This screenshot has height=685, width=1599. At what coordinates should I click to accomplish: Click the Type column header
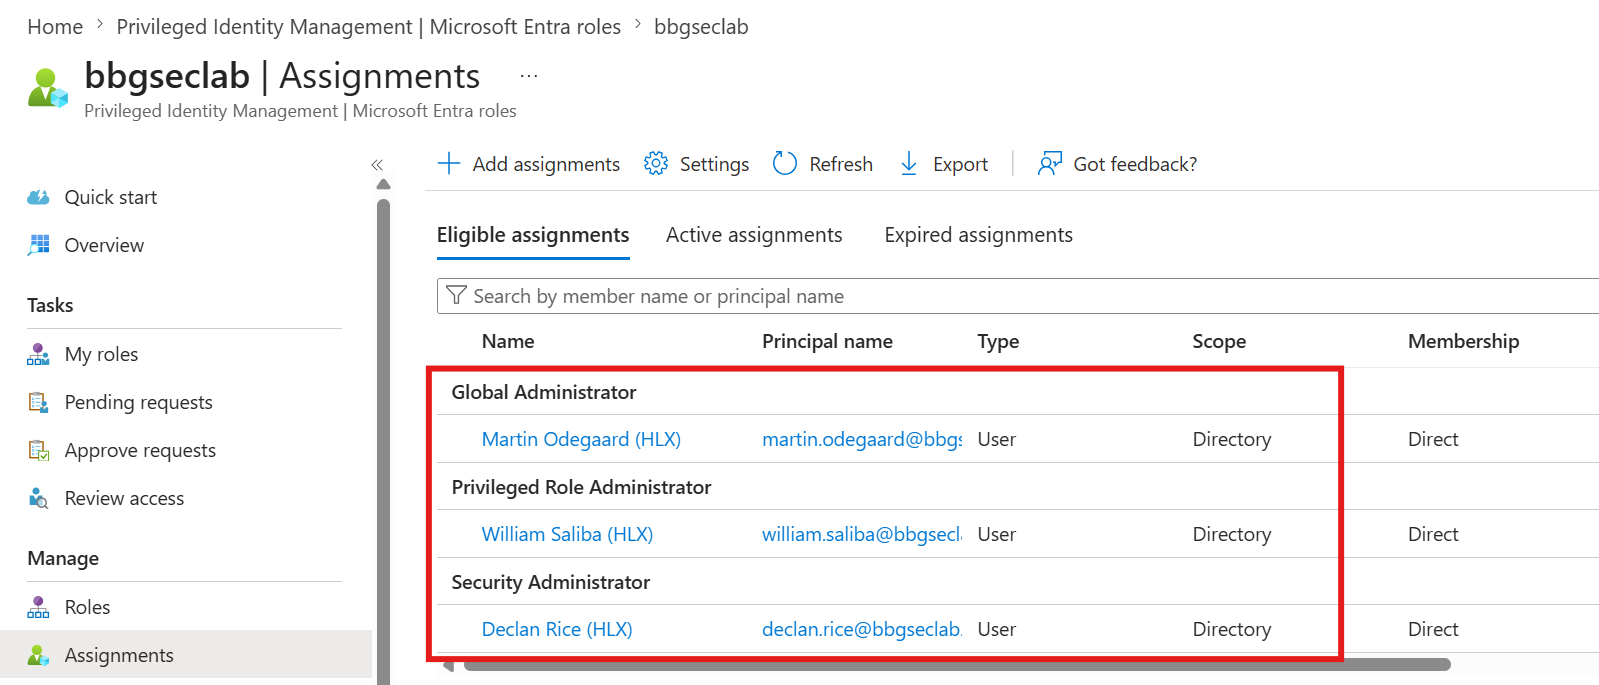[998, 341]
